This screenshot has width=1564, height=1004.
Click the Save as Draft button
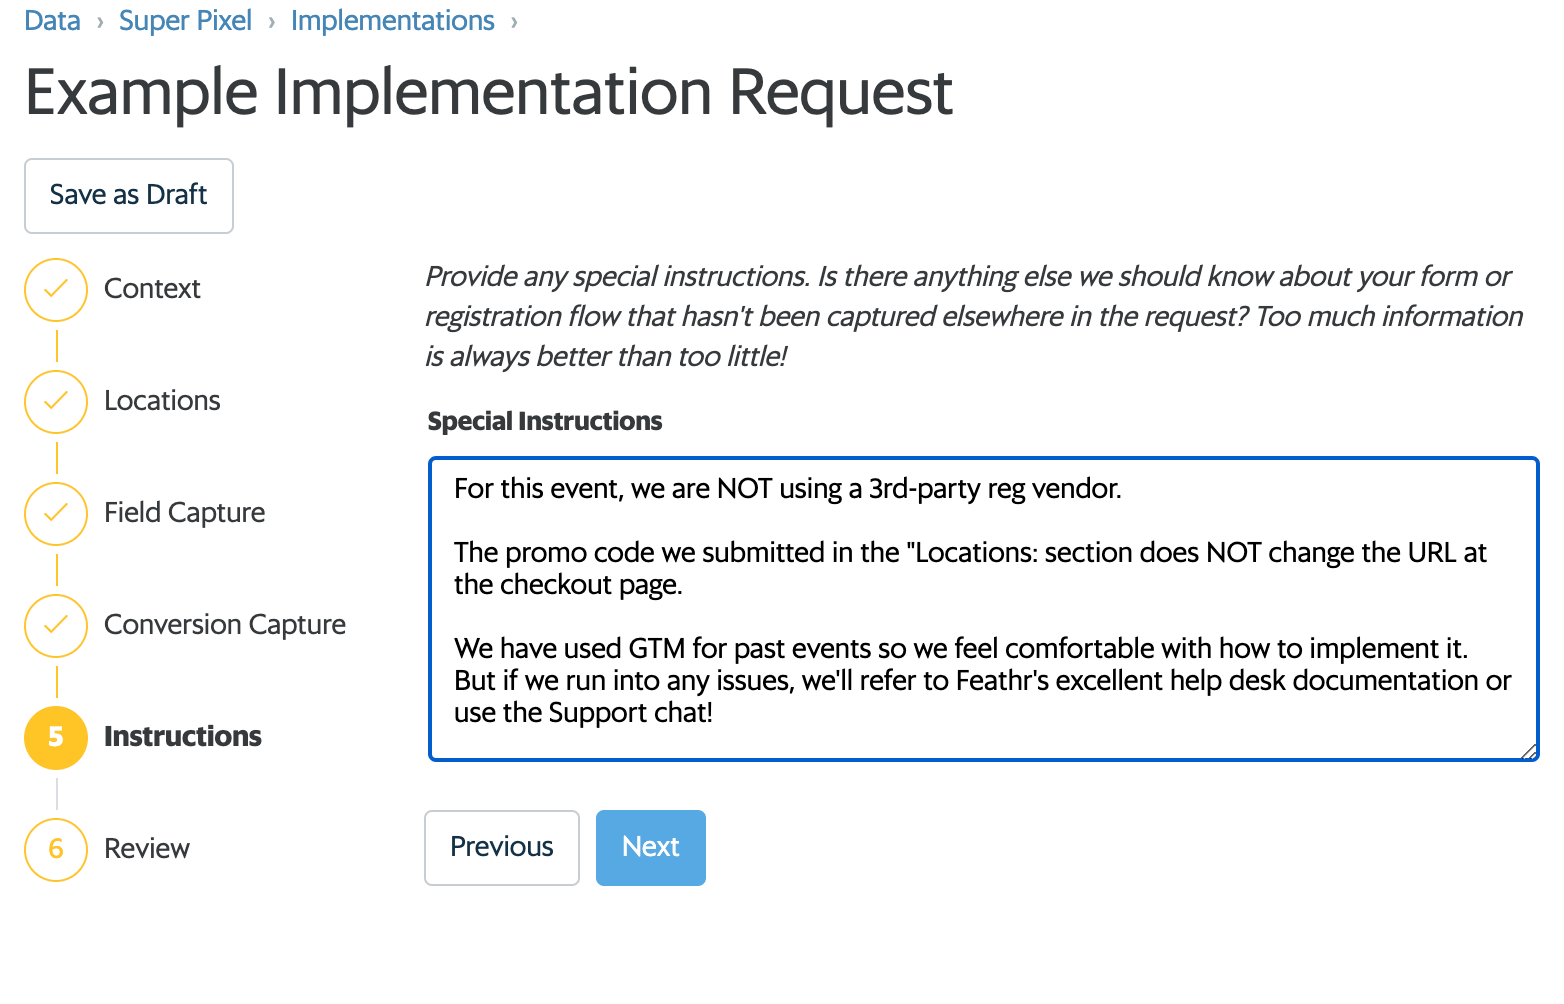[129, 196]
